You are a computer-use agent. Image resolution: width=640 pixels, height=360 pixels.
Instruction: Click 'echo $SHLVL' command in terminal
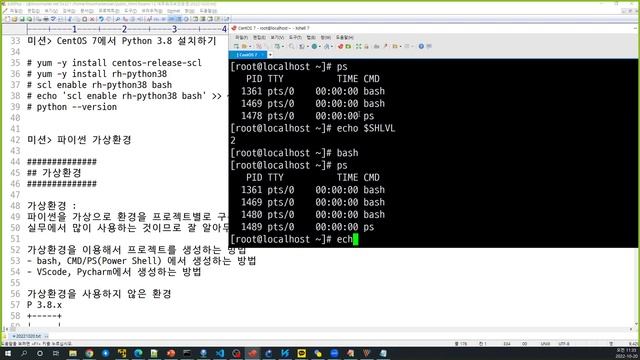[x=366, y=128]
